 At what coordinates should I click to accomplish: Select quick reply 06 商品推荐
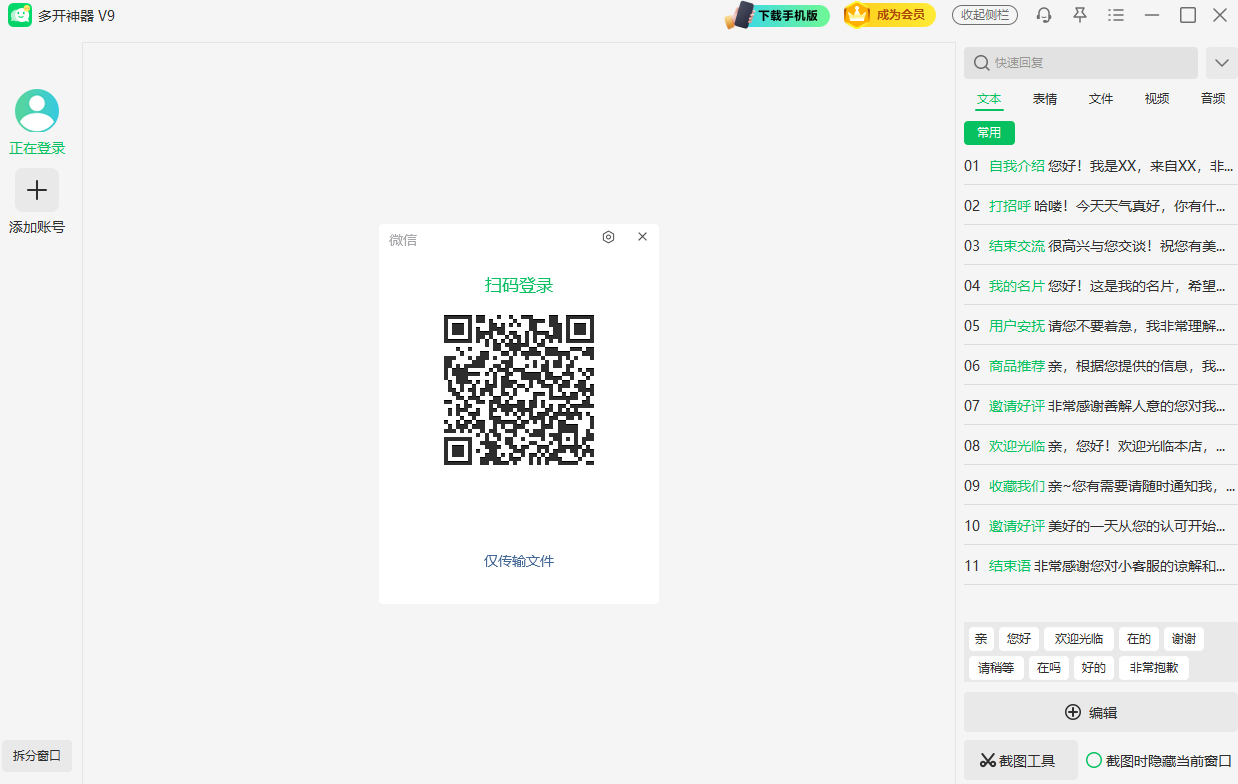1101,366
